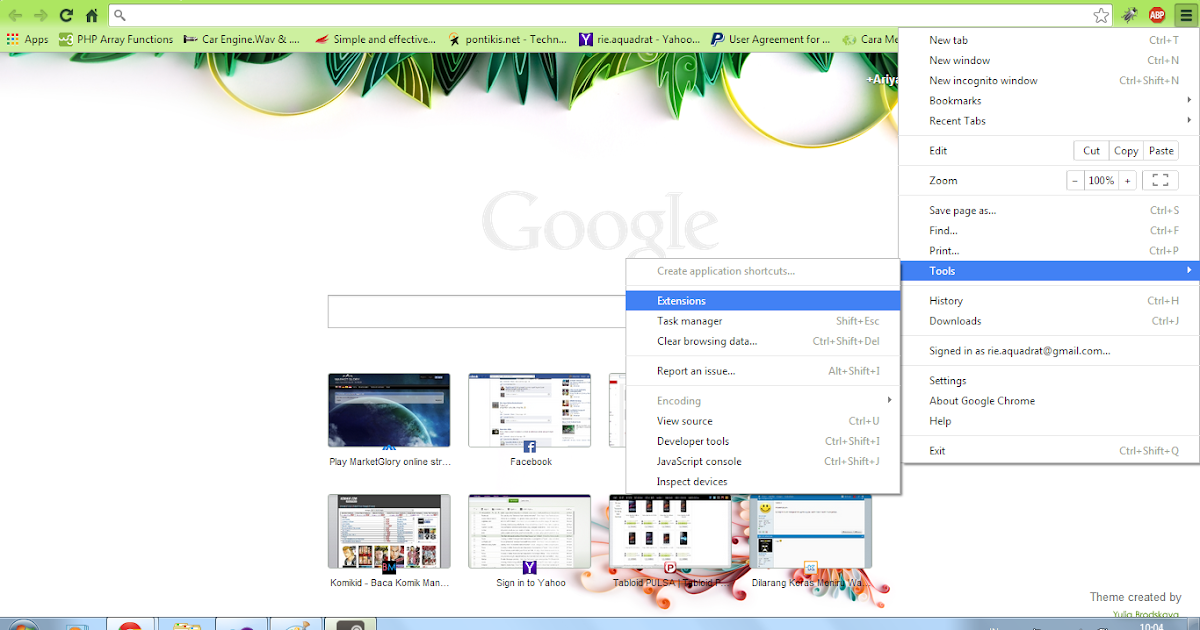
Task: Click the Paste button in Edit row
Action: [1161, 151]
